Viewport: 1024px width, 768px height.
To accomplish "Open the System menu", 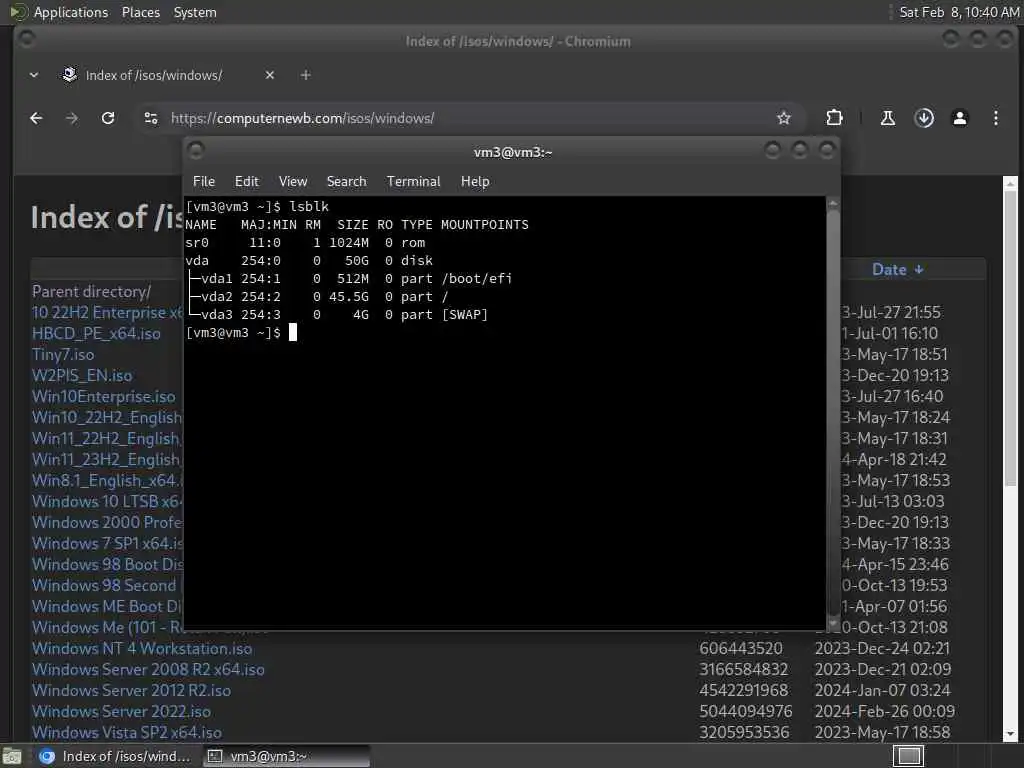I will pyautogui.click(x=195, y=12).
